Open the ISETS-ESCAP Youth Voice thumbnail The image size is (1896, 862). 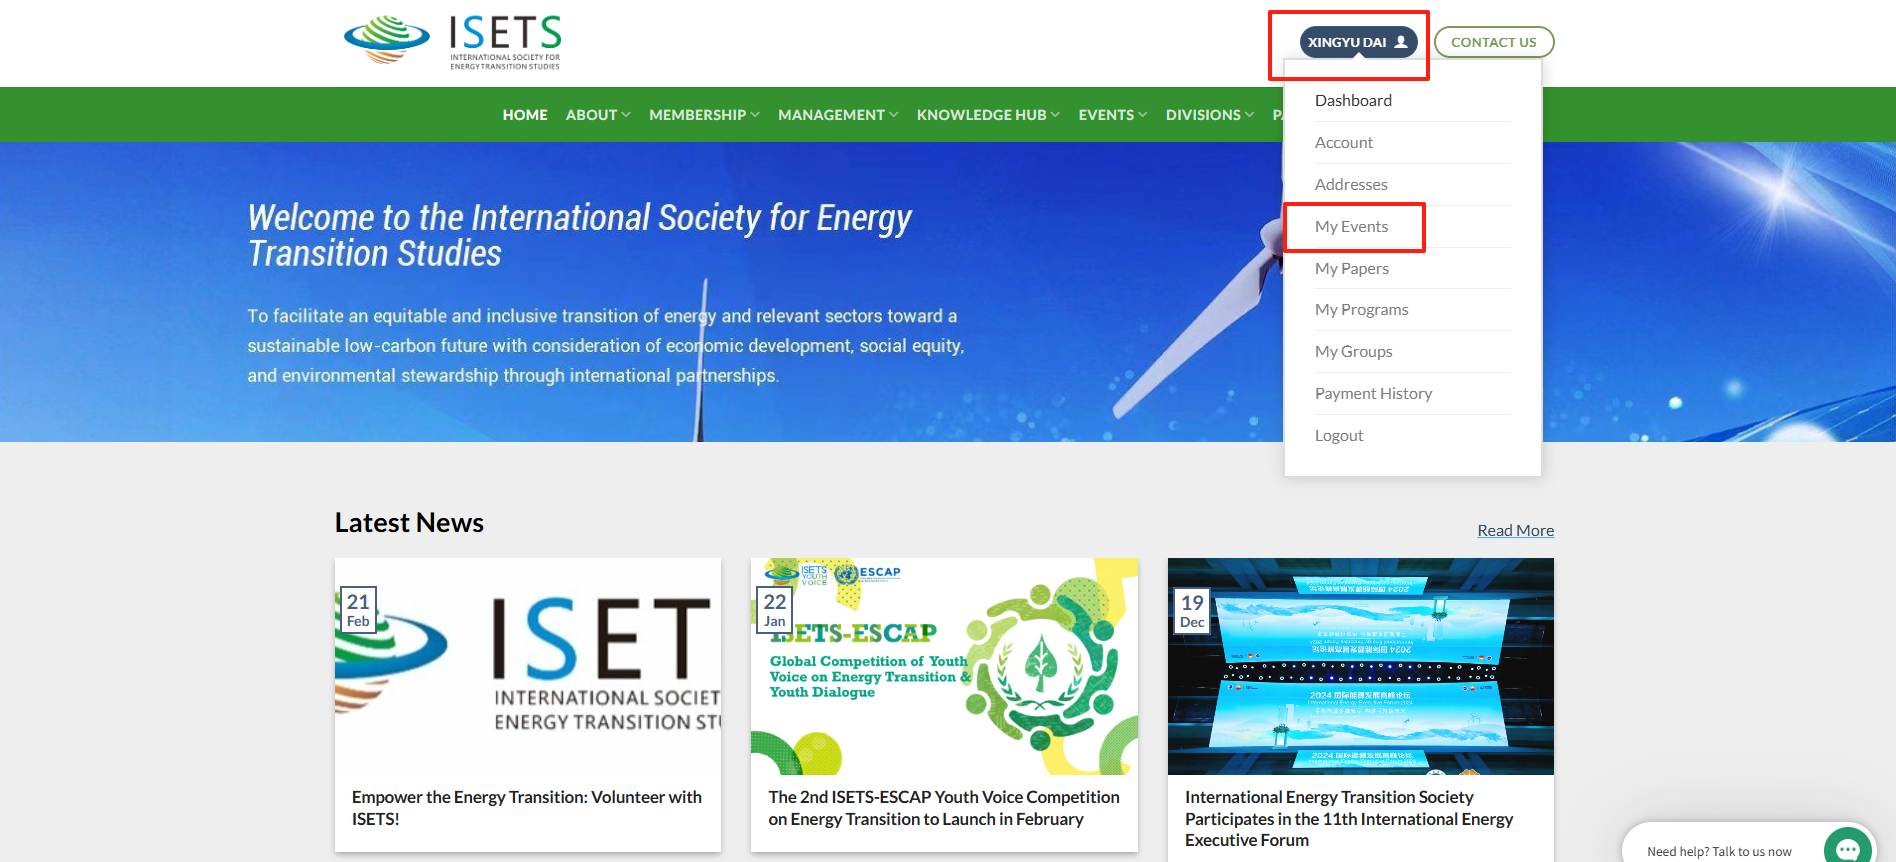[x=944, y=666]
